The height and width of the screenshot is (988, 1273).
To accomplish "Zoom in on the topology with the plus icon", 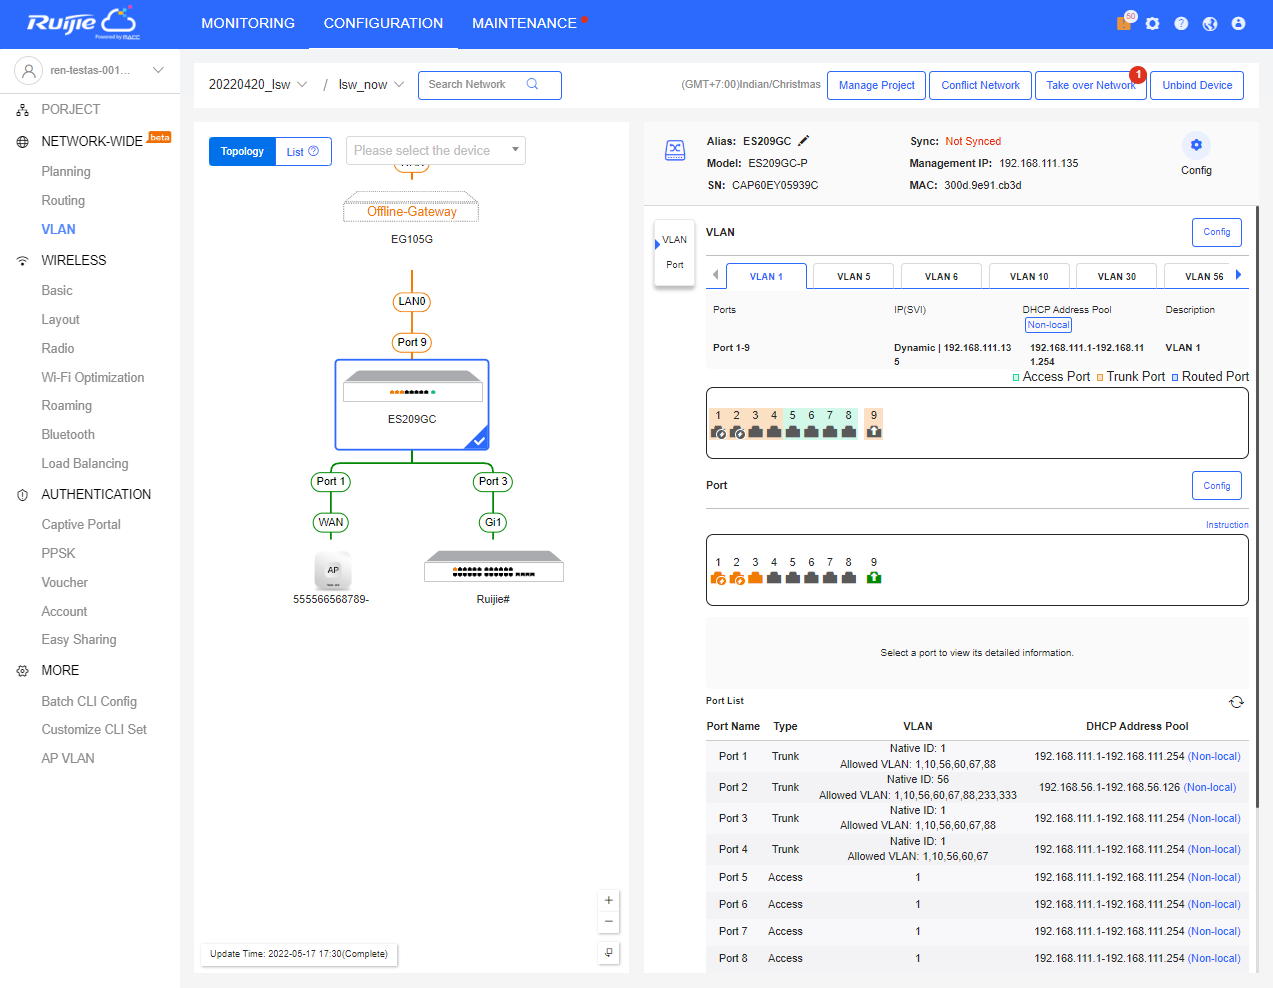I will click(608, 900).
